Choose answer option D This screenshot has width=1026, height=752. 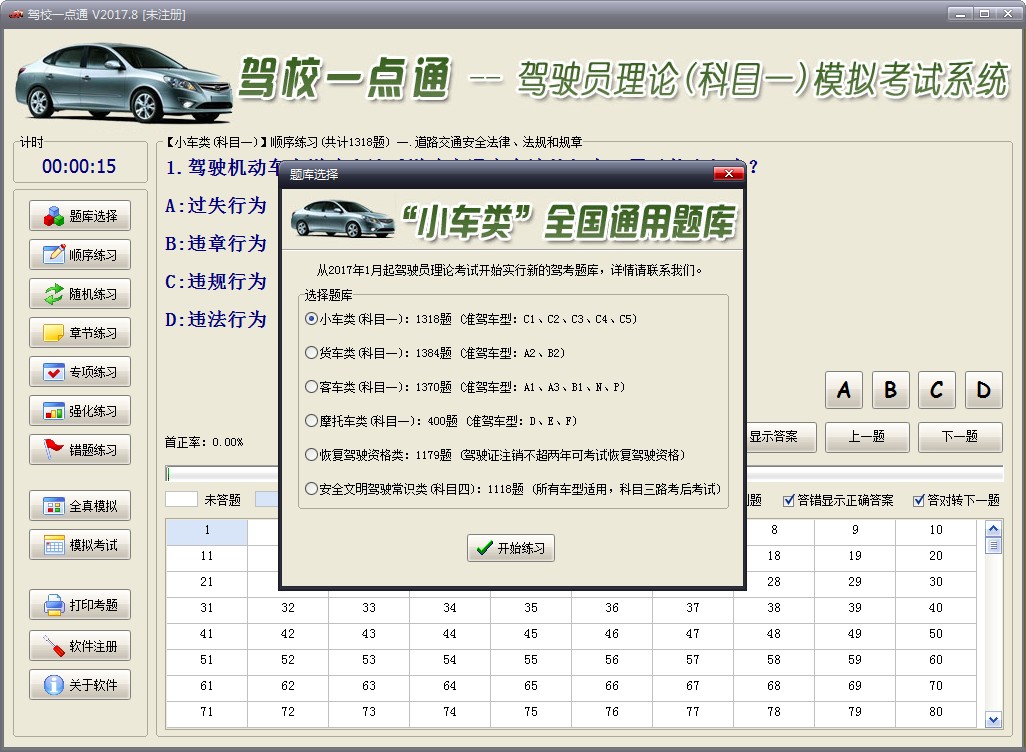click(983, 391)
